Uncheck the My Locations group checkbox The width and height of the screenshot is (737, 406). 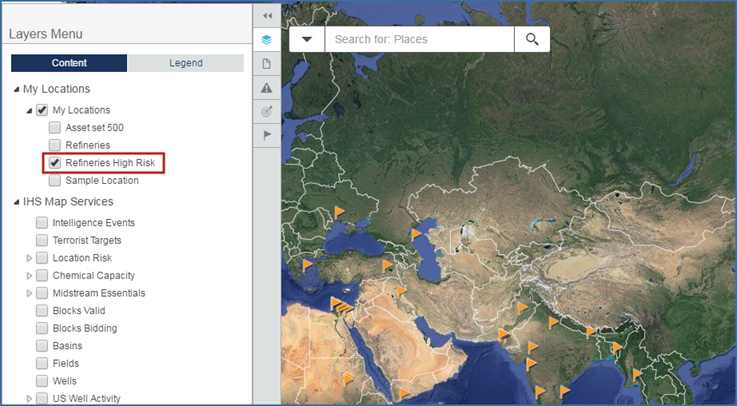click(42, 110)
